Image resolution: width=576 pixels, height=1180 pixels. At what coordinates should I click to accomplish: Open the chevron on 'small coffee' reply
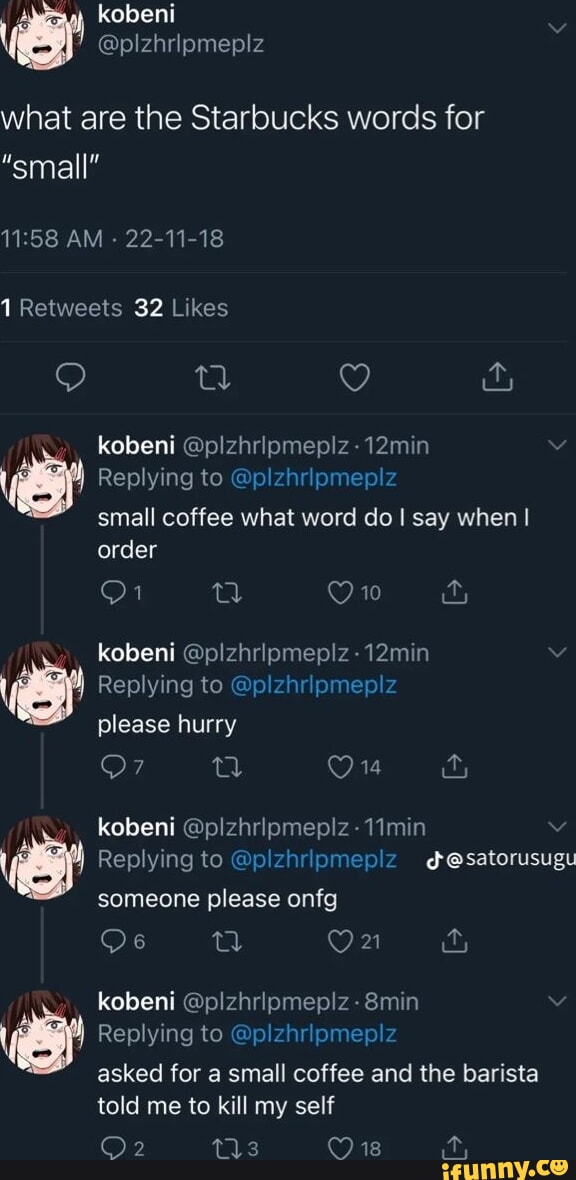point(558,446)
